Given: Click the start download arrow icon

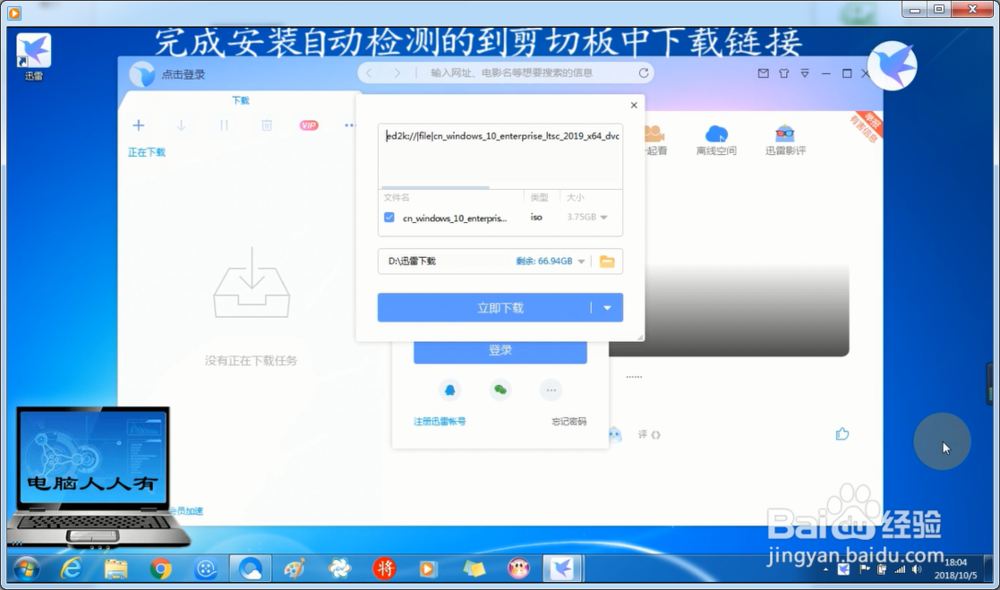Looking at the screenshot, I should 181,126.
